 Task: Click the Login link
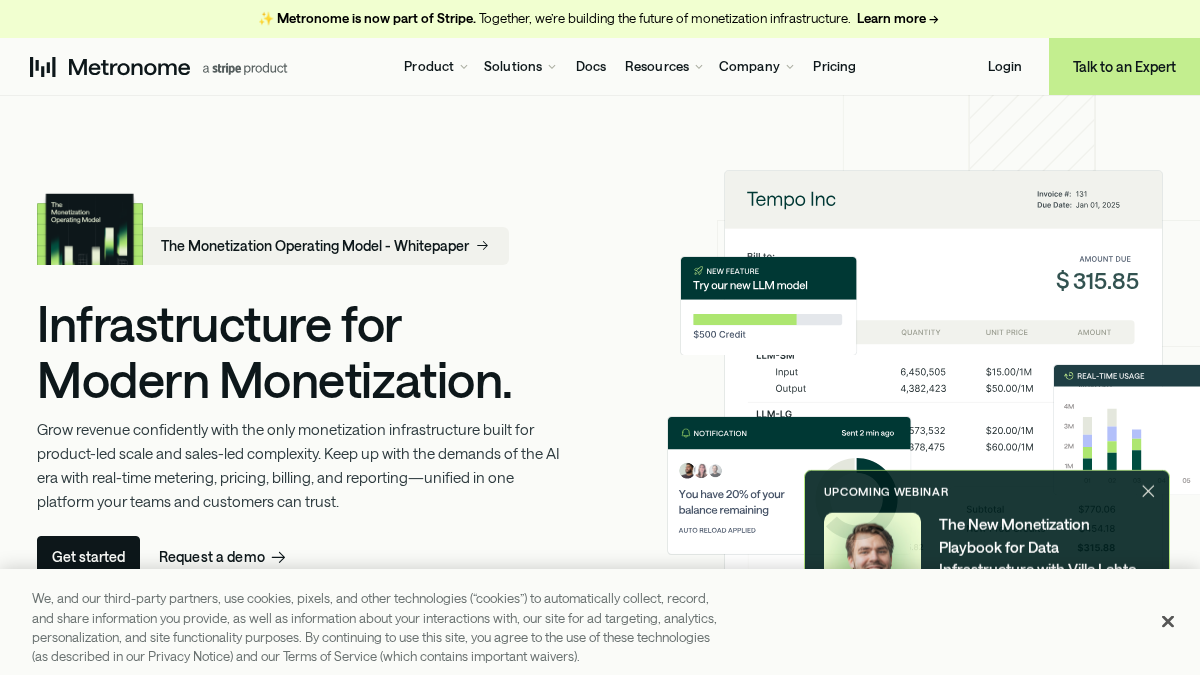(1005, 66)
